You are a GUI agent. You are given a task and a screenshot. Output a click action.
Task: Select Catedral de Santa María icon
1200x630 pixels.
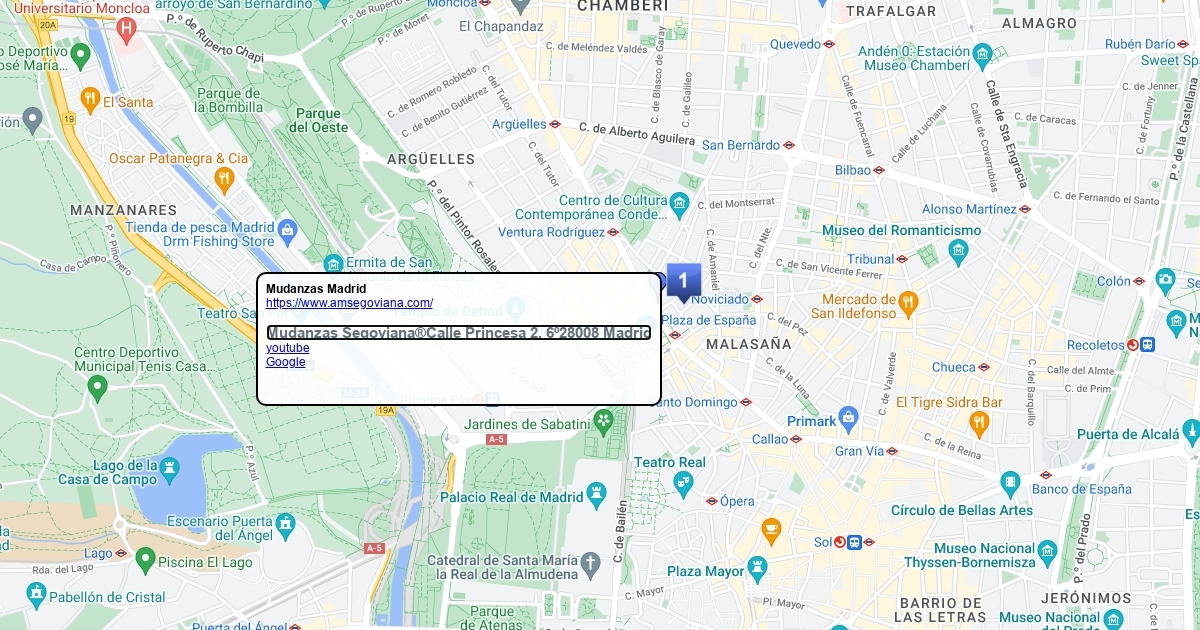pos(592,563)
